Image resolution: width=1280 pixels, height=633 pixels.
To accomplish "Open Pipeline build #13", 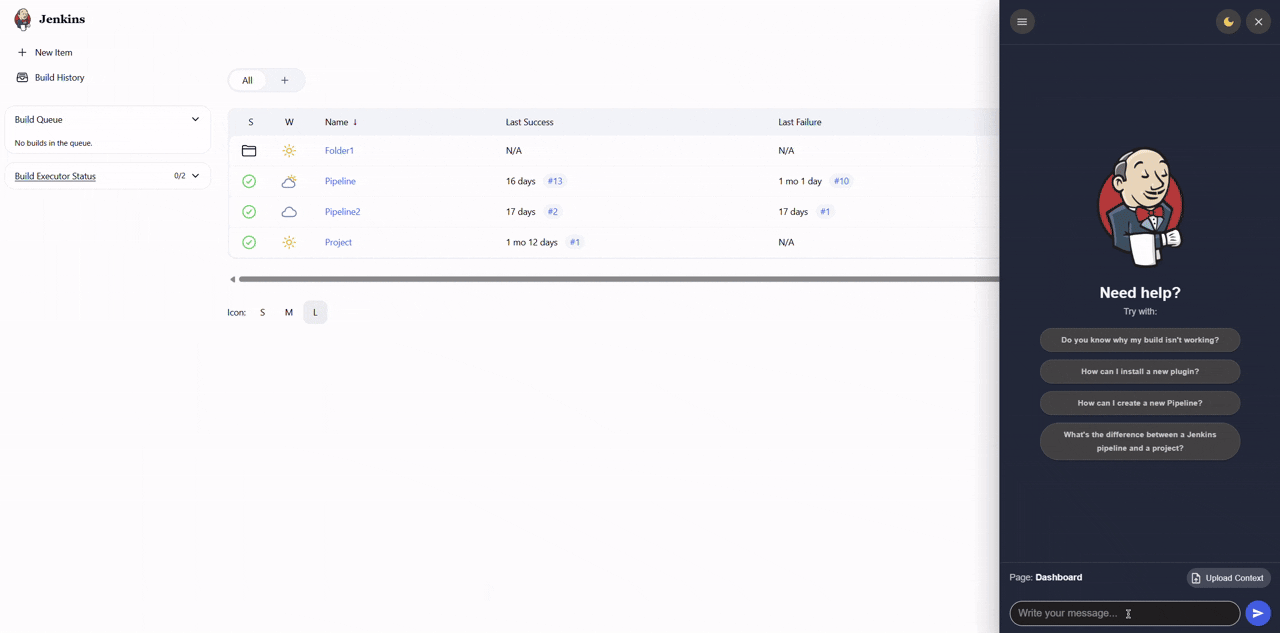I will [x=555, y=181].
